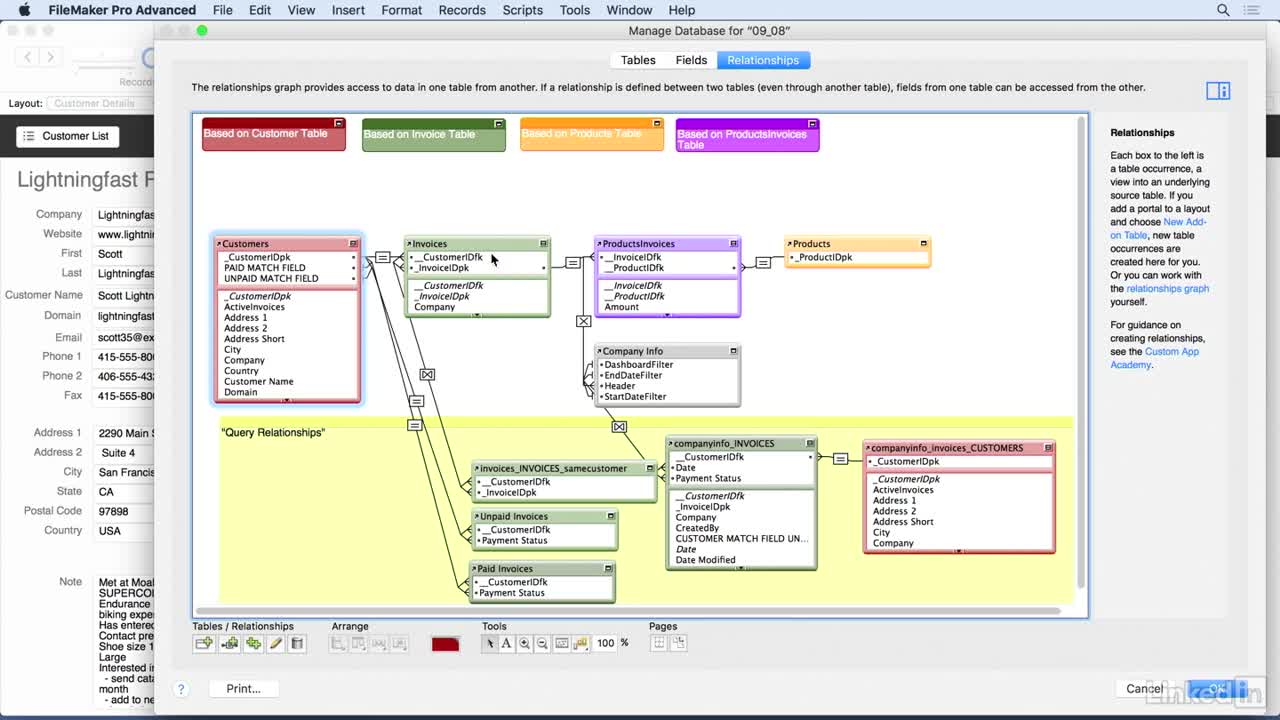Screen dimensions: 1280x720
Task: Click the equals operator between Customers and Invoices
Action: [x=382, y=257]
